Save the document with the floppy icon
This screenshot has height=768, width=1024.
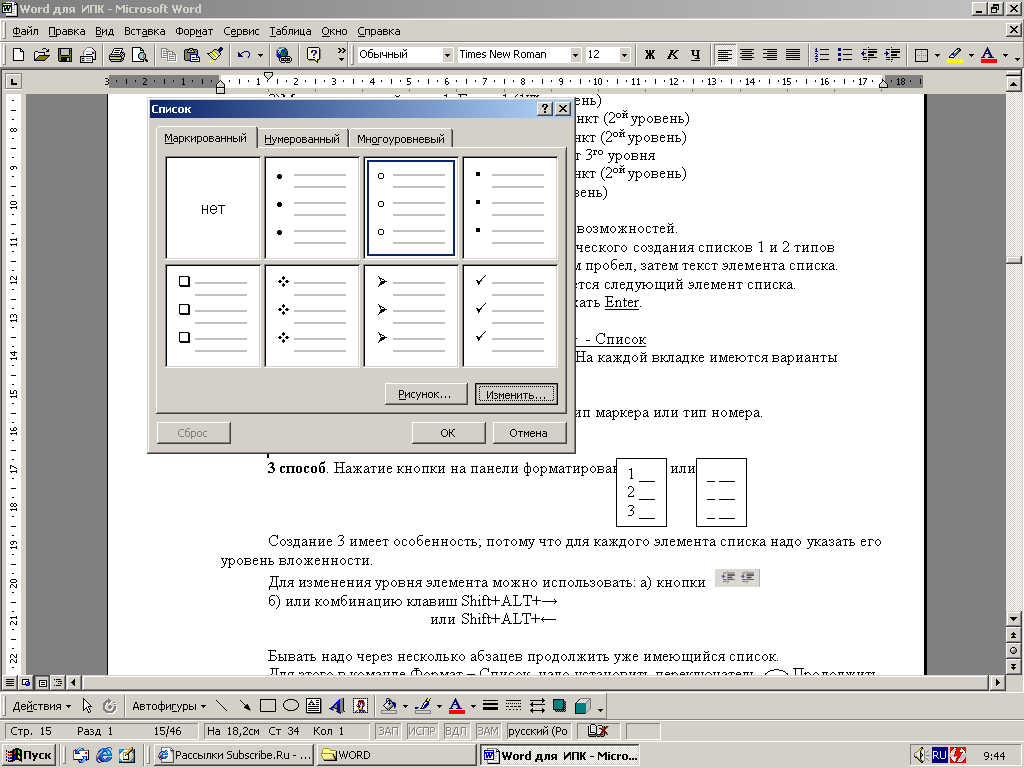[65, 55]
